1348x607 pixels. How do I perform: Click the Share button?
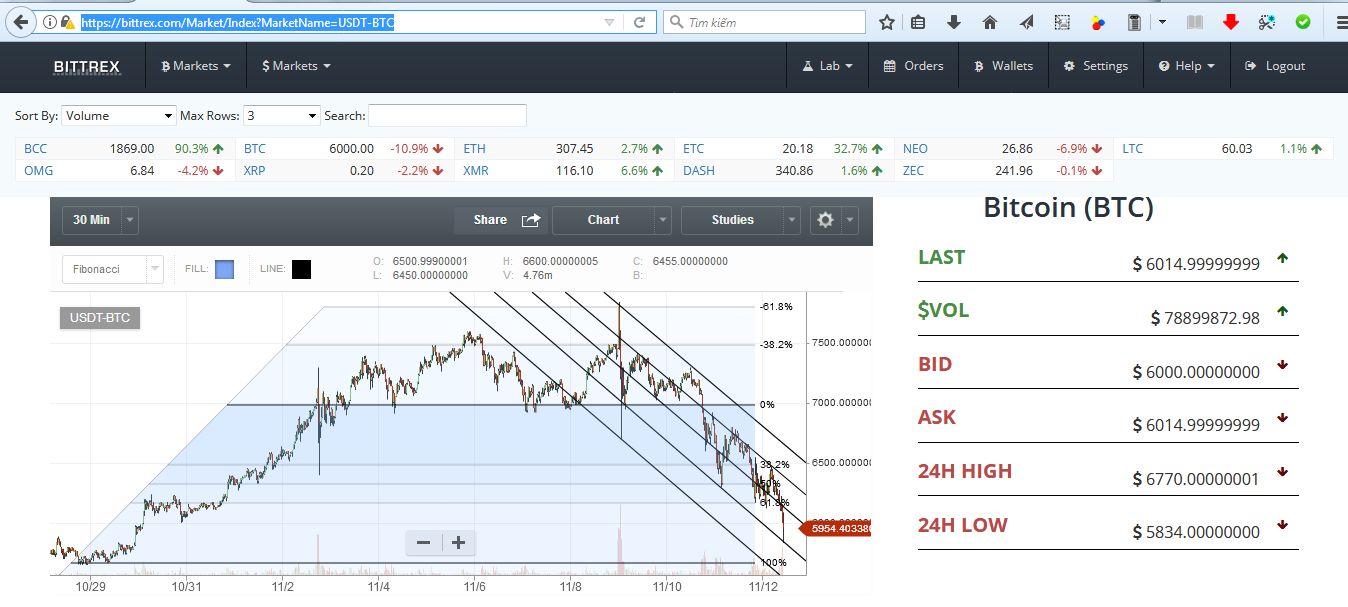(x=500, y=220)
